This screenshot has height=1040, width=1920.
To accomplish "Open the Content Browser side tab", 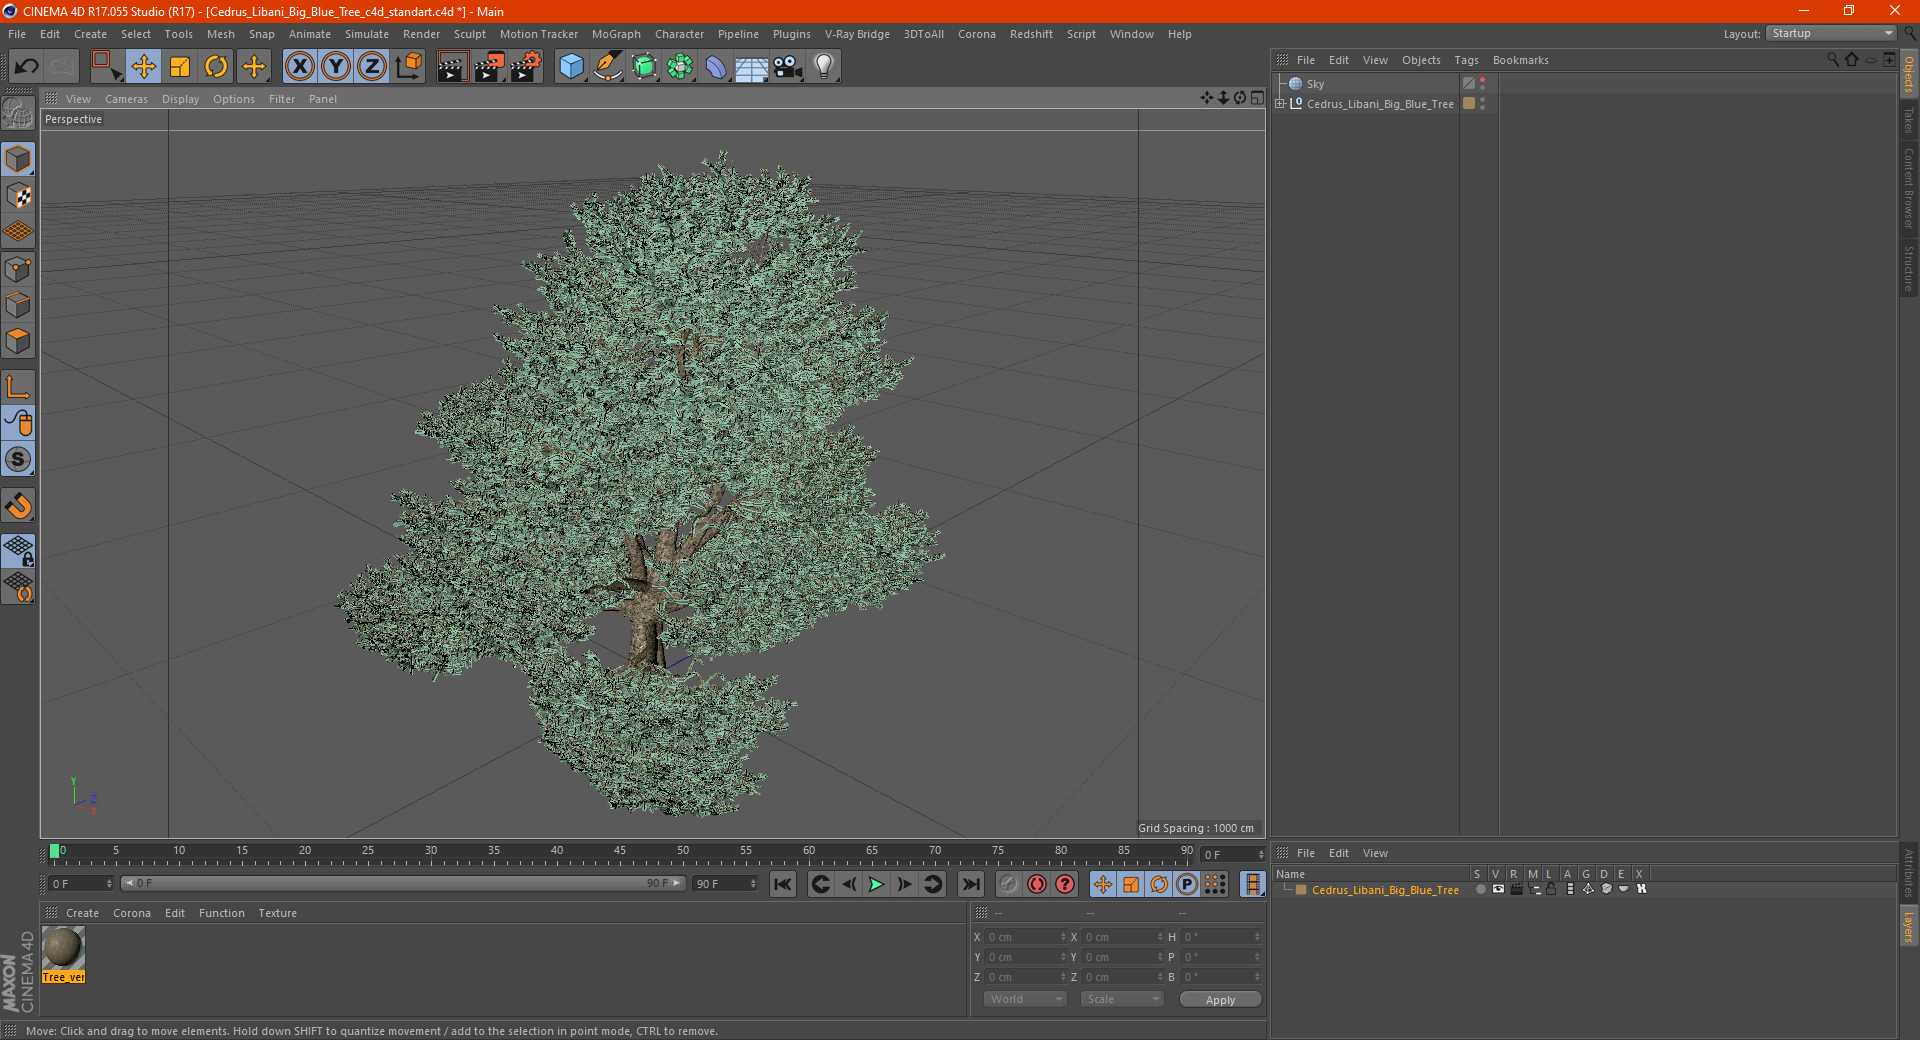I will point(1909,188).
